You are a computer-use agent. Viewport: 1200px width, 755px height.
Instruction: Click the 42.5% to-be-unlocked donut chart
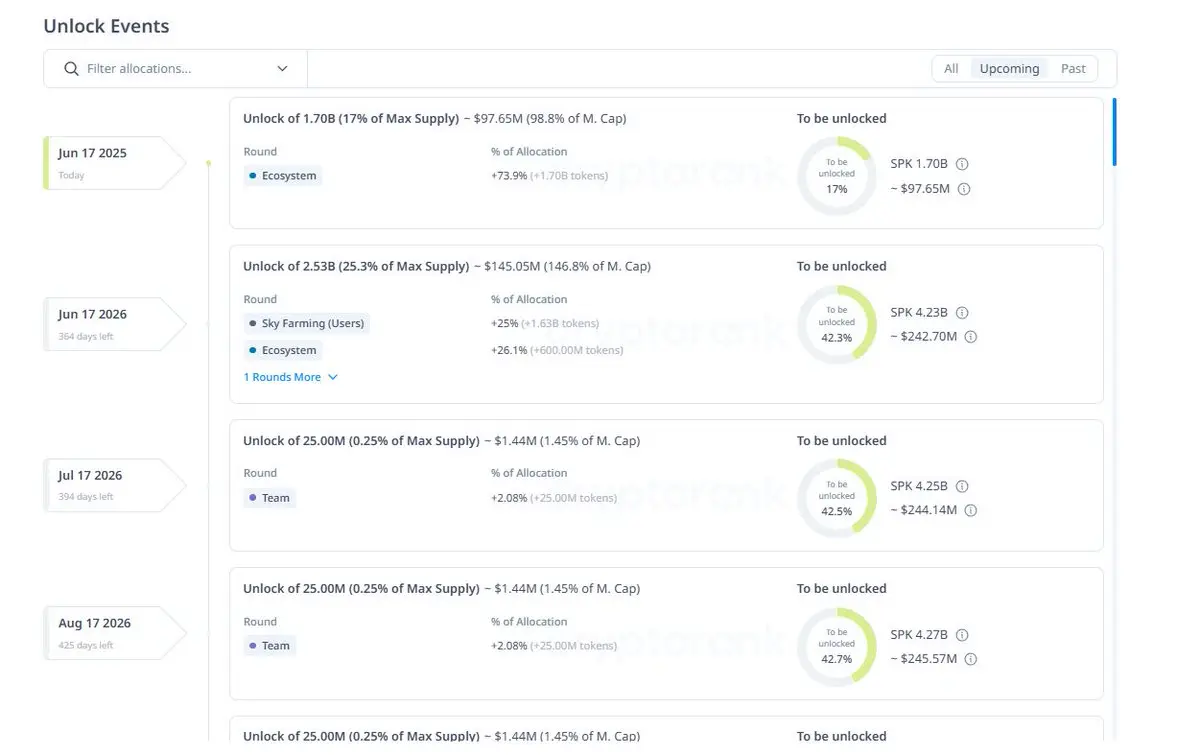pyautogui.click(x=837, y=498)
